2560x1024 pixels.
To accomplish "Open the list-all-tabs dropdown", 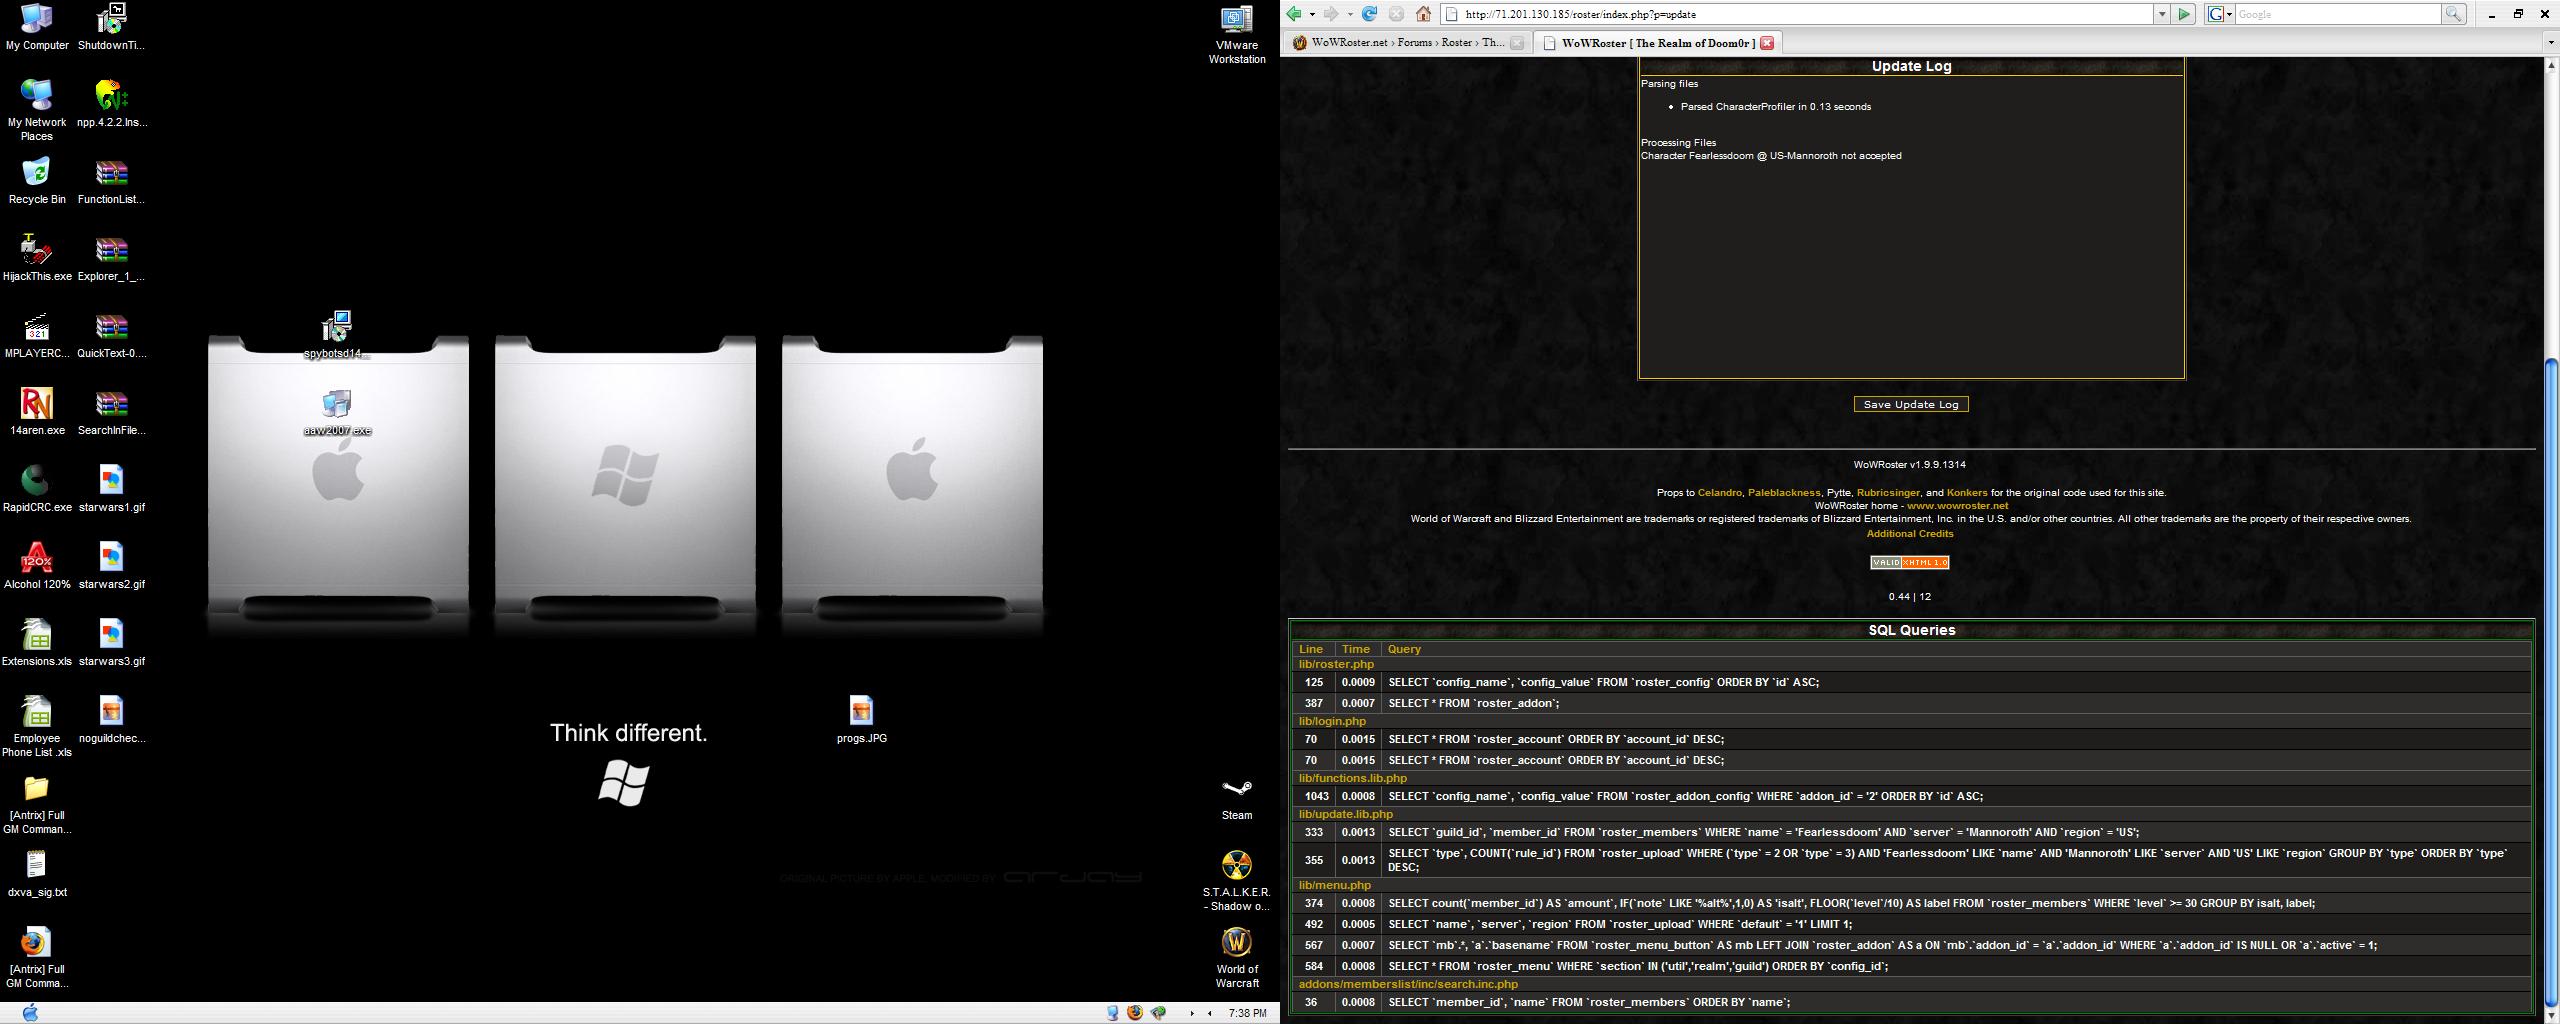I will pos(2551,43).
